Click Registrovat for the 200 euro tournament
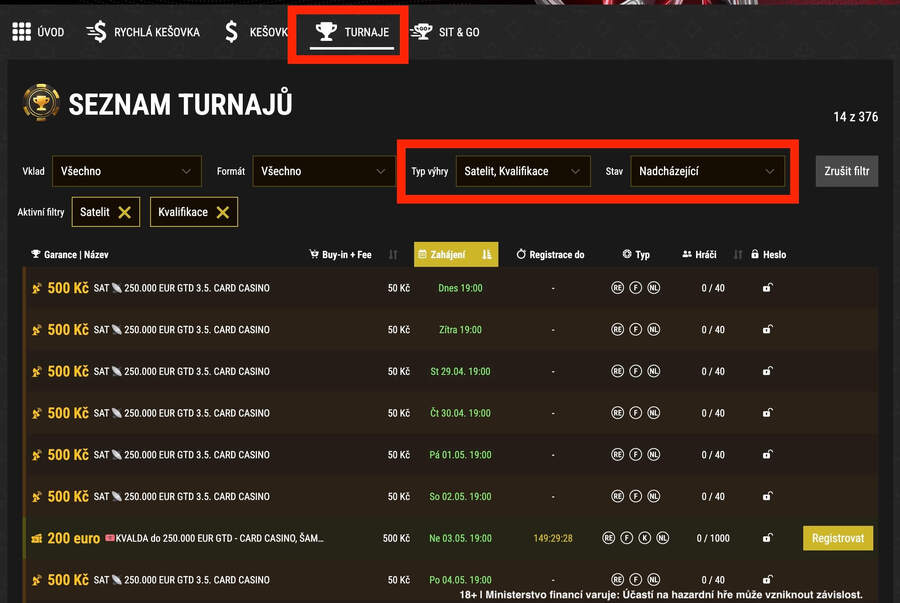The image size is (900, 603). 837,538
